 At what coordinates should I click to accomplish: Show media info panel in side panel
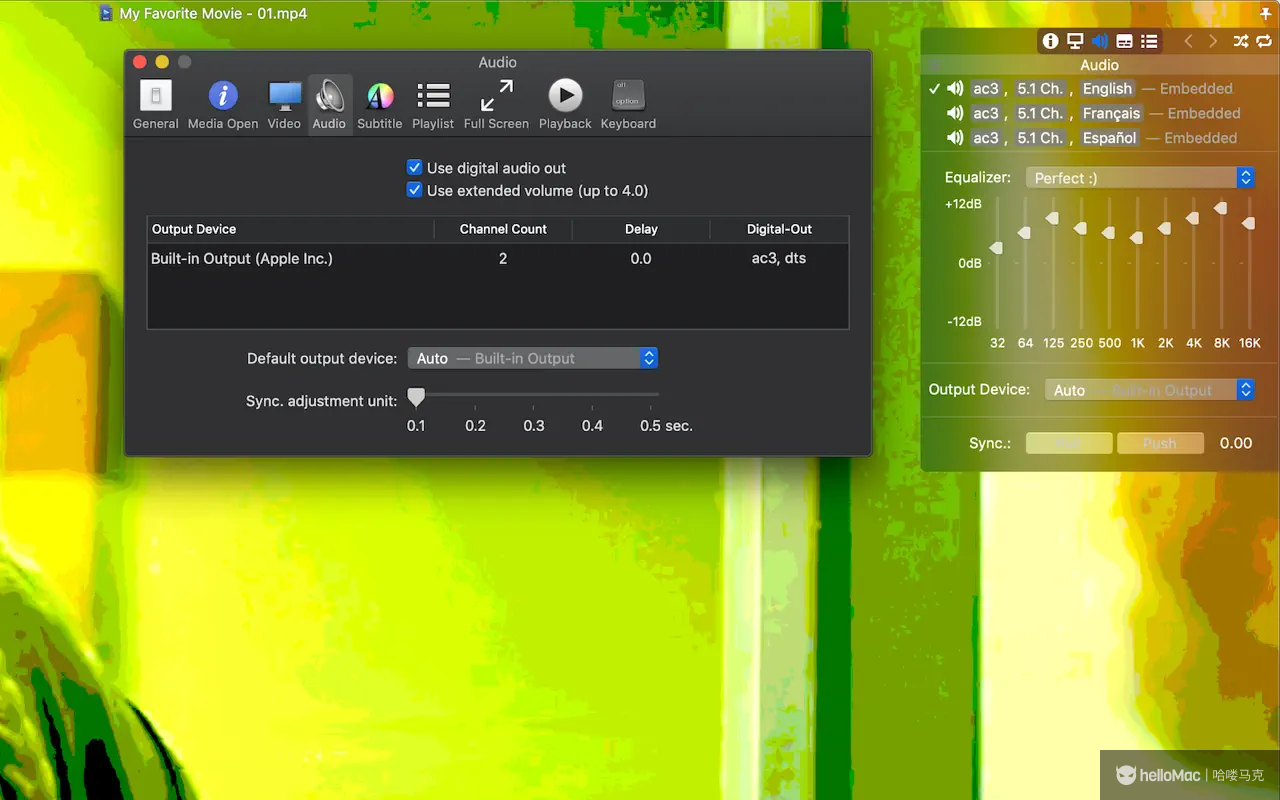[x=1050, y=41]
